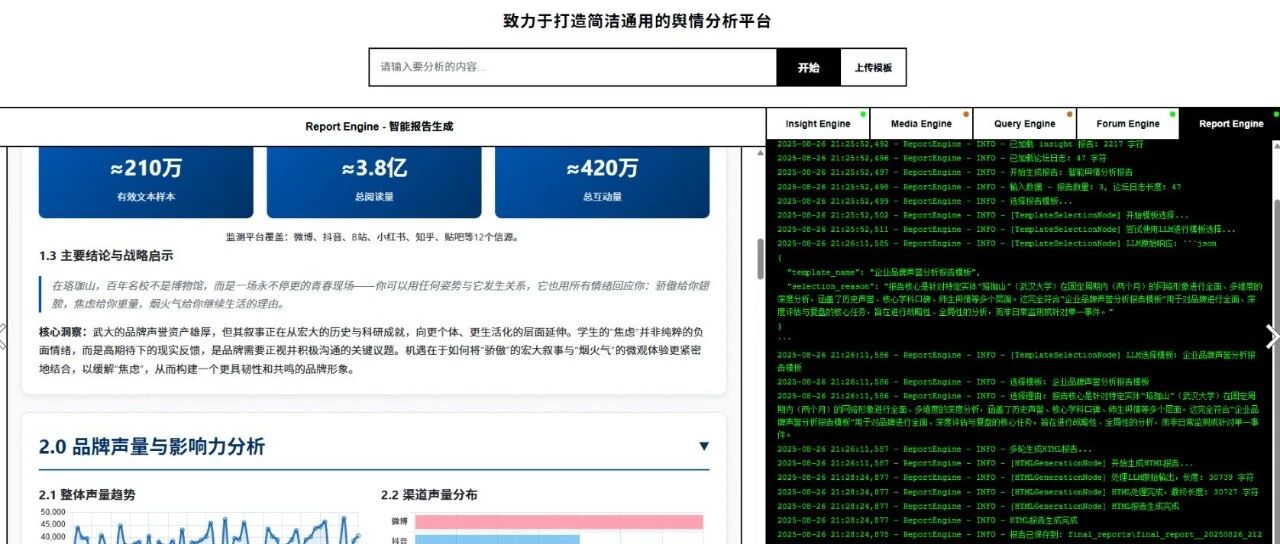
Task: Switch to the Media Engine tab
Action: point(921,124)
